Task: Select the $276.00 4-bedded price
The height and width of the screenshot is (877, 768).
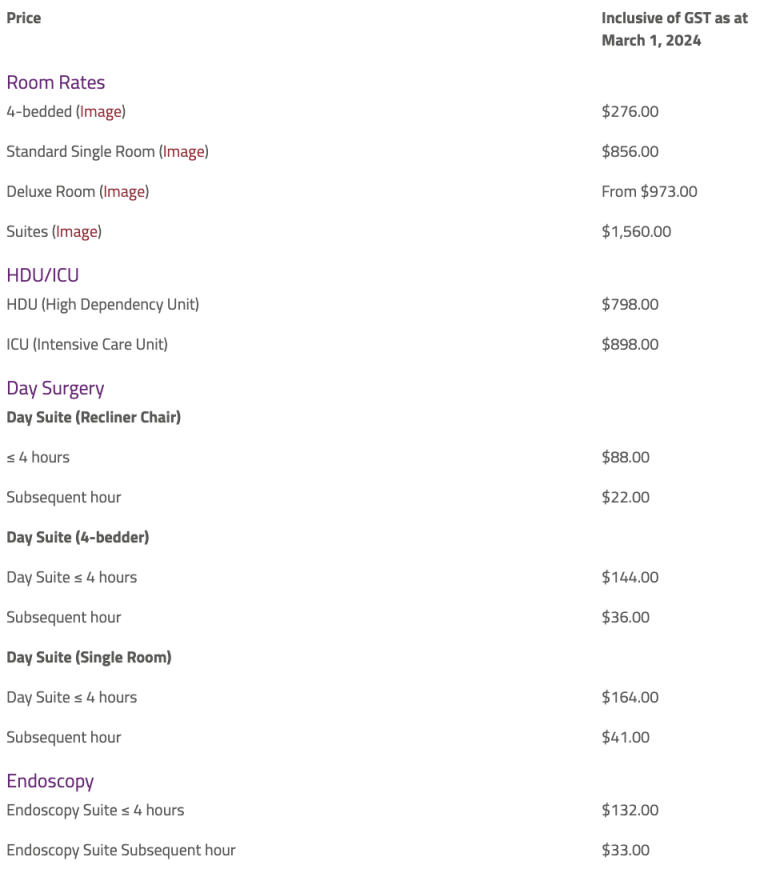Action: tap(630, 112)
